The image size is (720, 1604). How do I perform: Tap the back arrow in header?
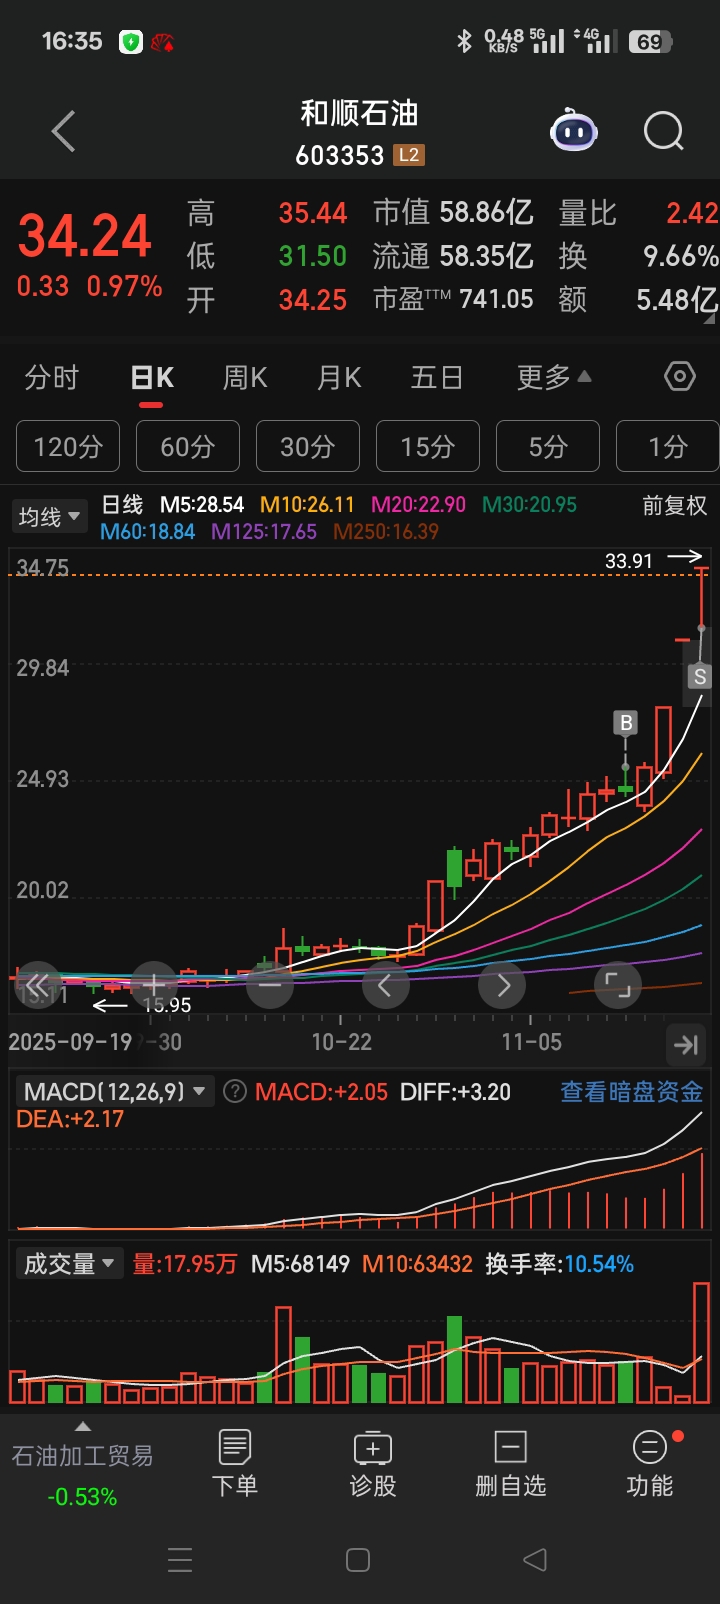(64, 131)
